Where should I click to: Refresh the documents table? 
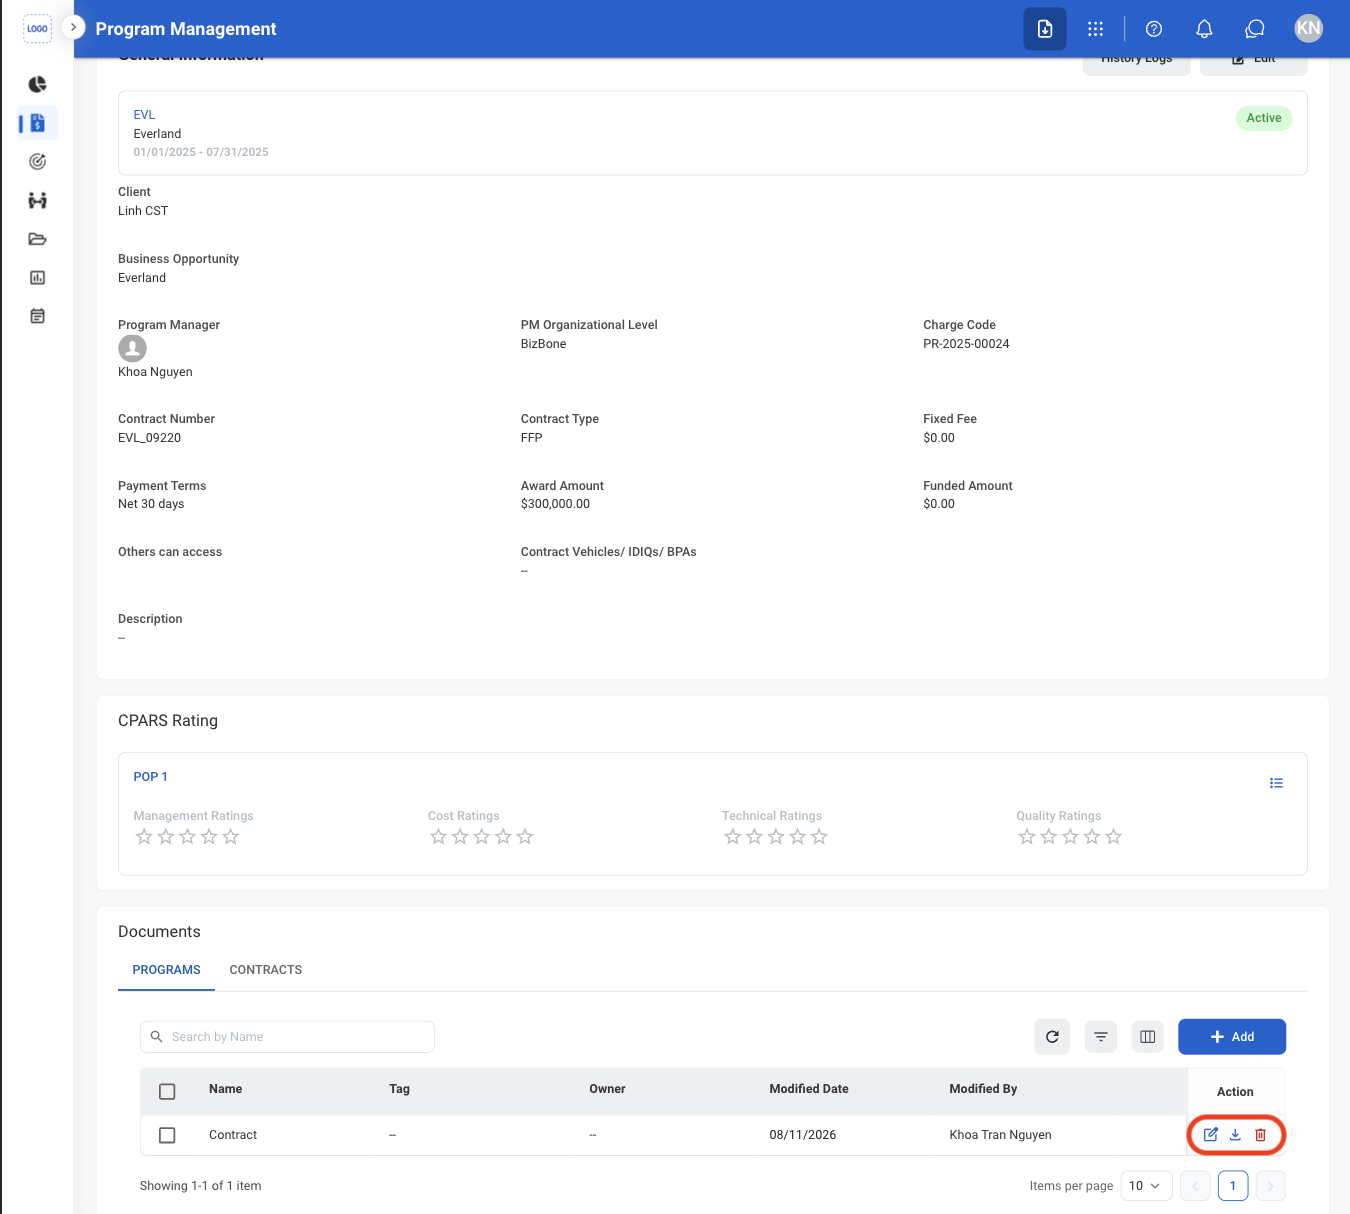1052,1037
